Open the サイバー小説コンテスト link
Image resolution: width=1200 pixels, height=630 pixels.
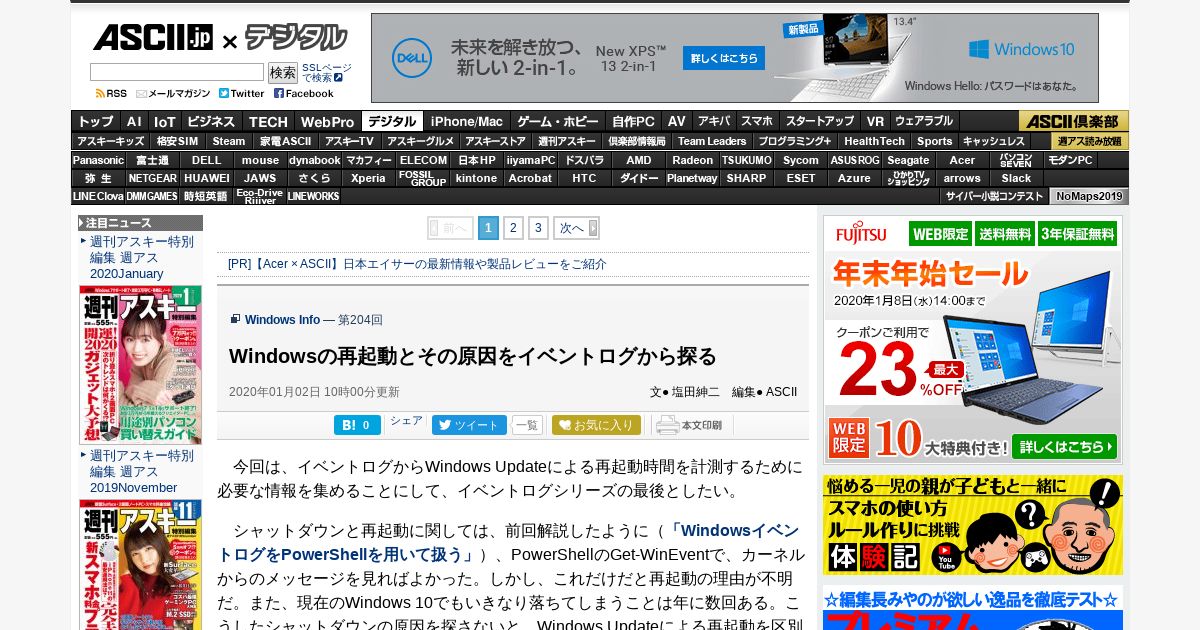[x=995, y=196]
